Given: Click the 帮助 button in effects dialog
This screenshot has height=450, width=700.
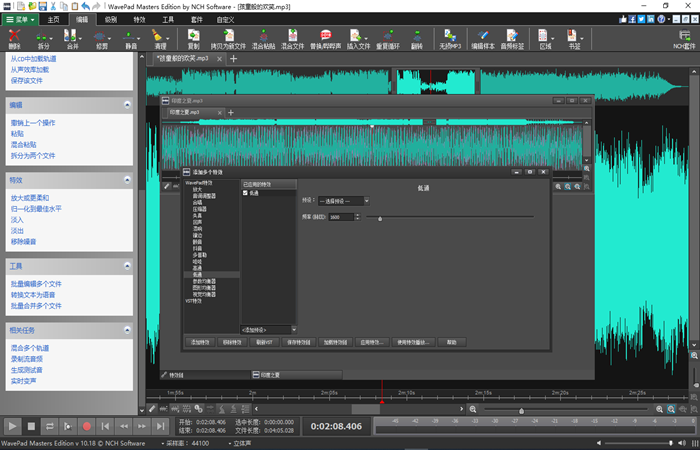Looking at the screenshot, I should tap(452, 342).
